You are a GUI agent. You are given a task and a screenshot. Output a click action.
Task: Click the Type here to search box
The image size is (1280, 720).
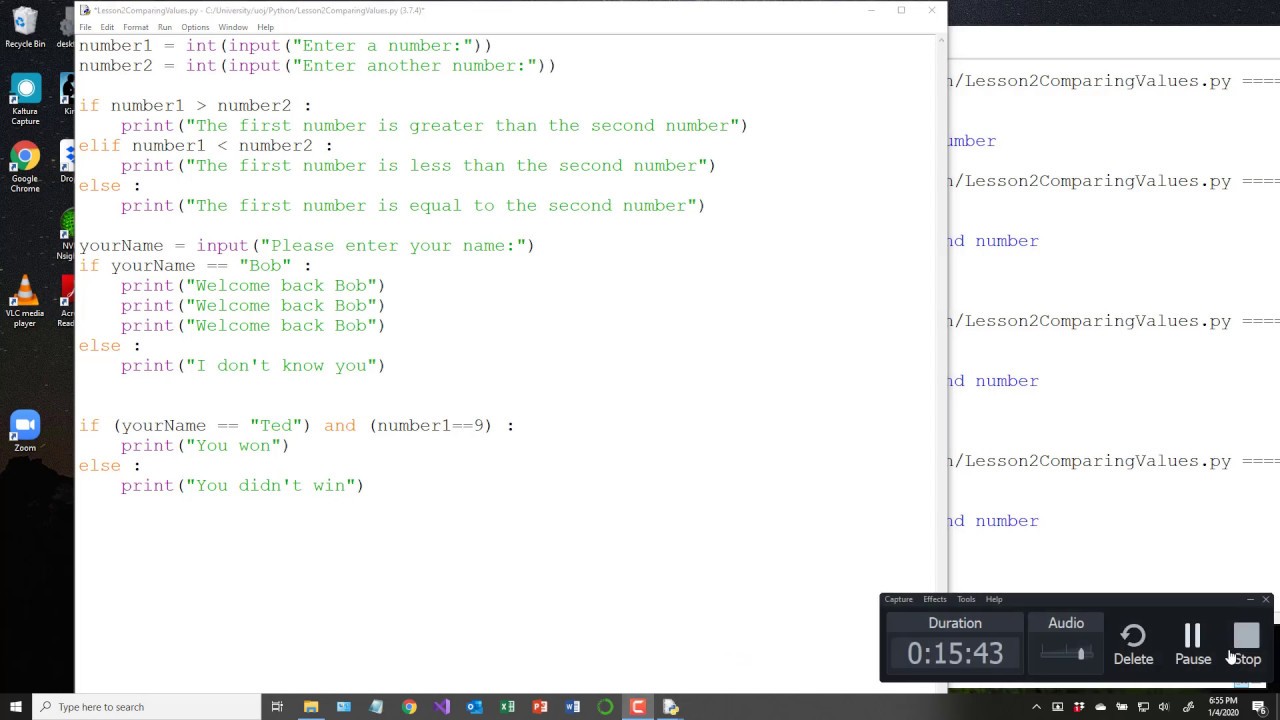tap(146, 707)
